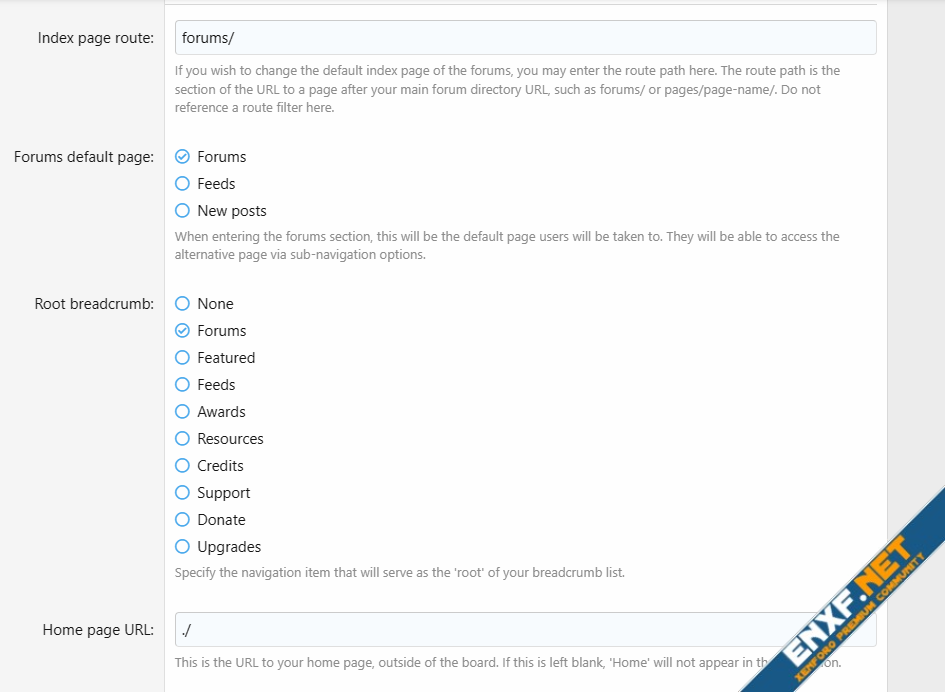Screen dimensions: 945x692
Task: Select Donate as root breadcrumb
Action: (182, 520)
